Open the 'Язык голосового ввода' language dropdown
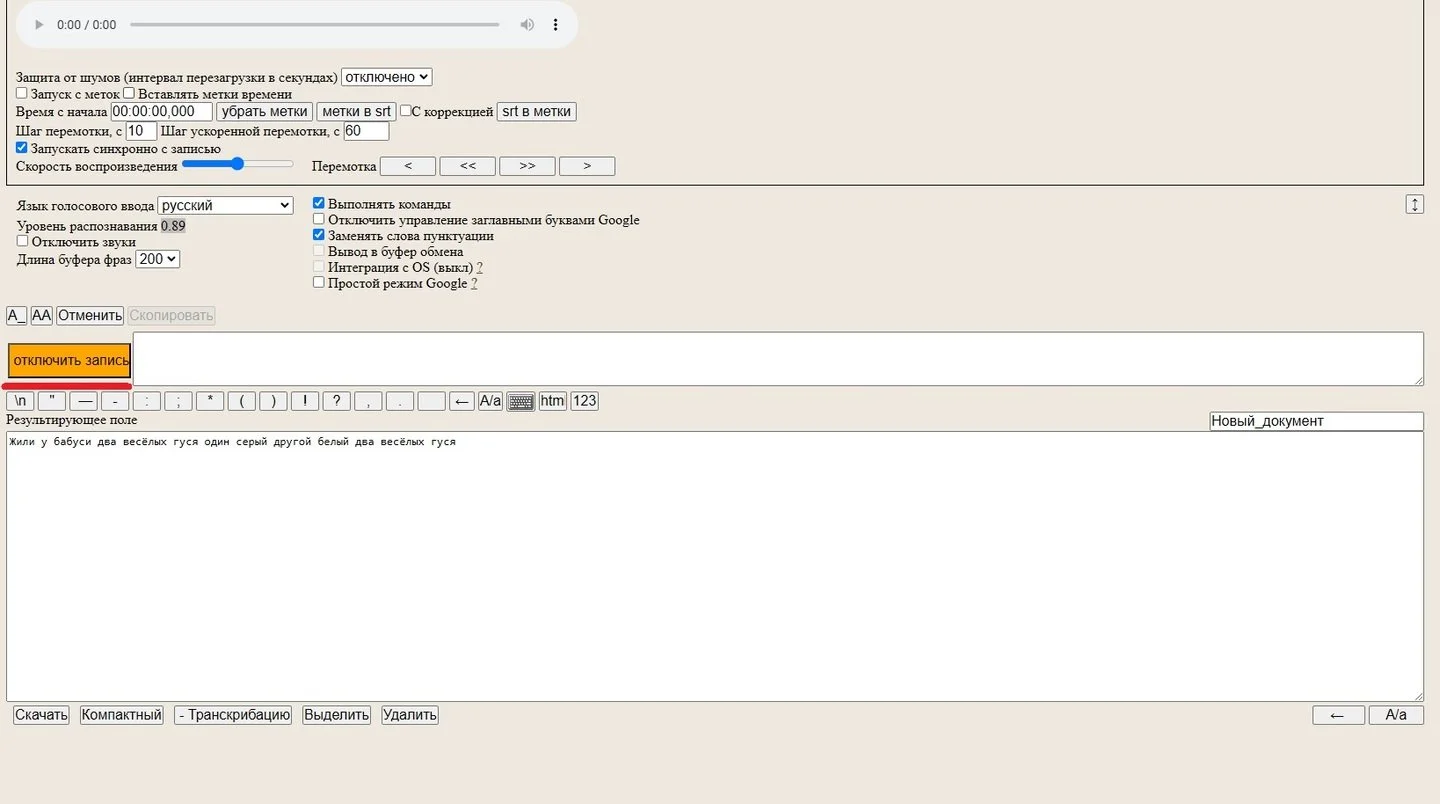The image size is (1440, 804). pos(225,205)
